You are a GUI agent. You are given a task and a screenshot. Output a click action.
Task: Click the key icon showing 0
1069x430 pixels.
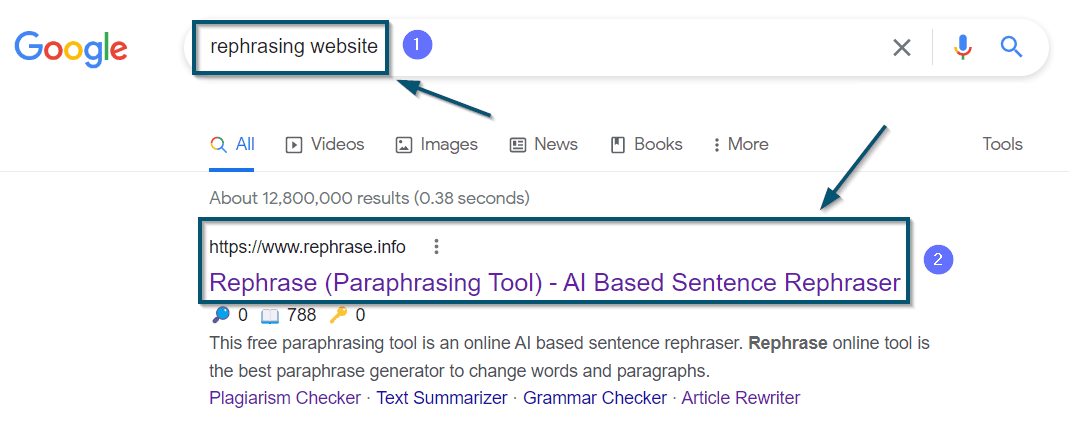coord(338,315)
